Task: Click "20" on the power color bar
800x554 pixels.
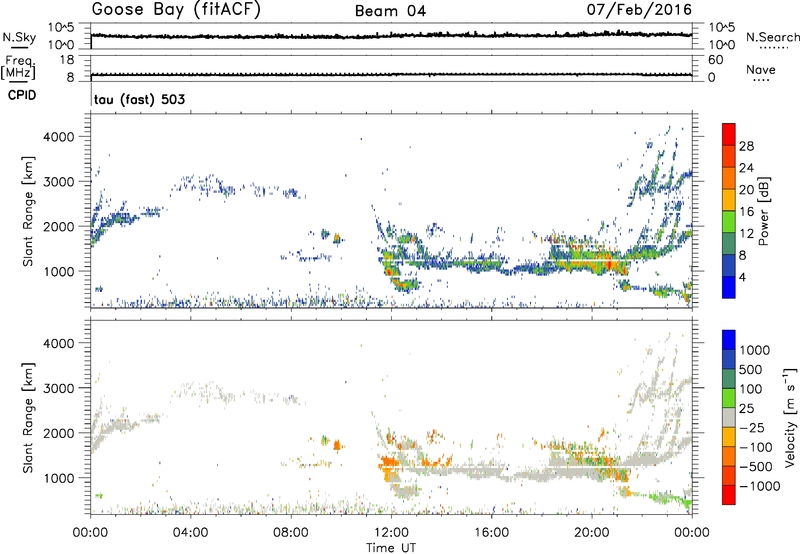Action: click(746, 190)
